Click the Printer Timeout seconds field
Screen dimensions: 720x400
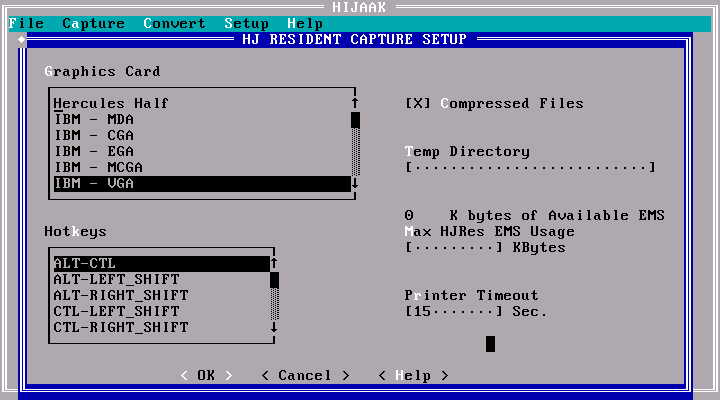coord(454,311)
